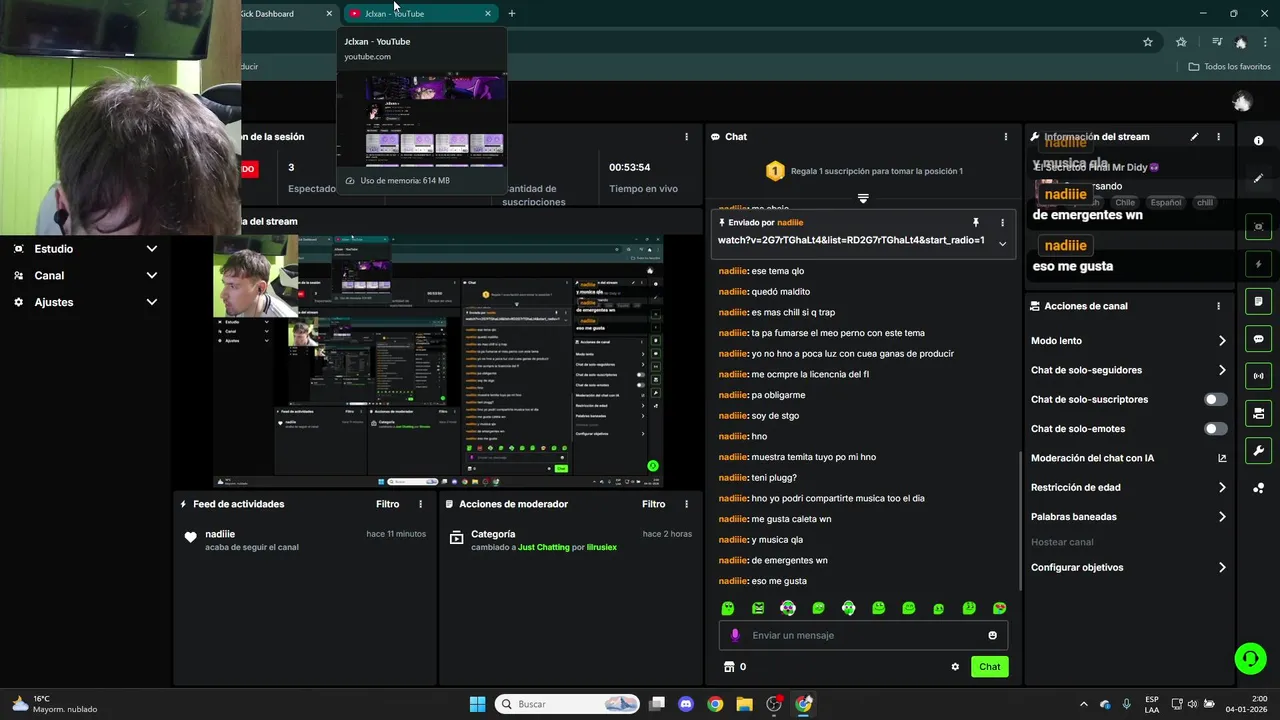Viewport: 1280px width, 720px height.
Task: Expand Configurar objetivos settings
Action: (x=1222, y=567)
